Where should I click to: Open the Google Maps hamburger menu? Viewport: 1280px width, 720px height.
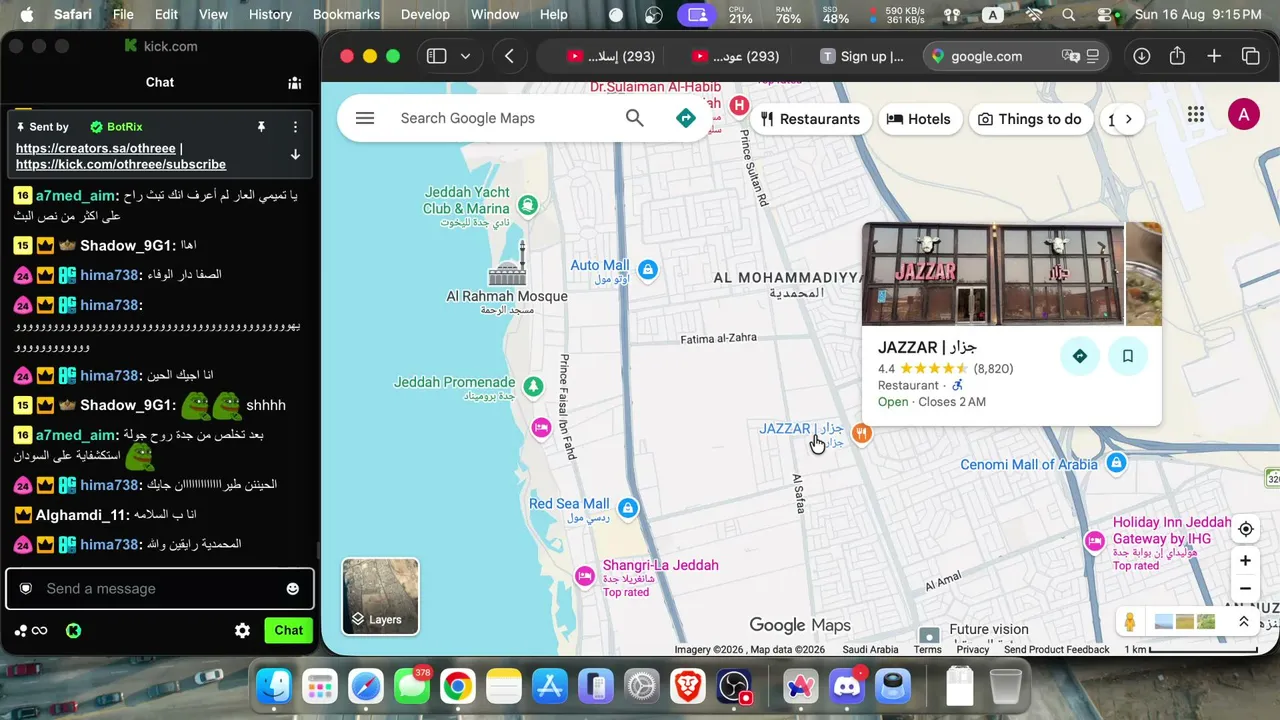point(365,118)
